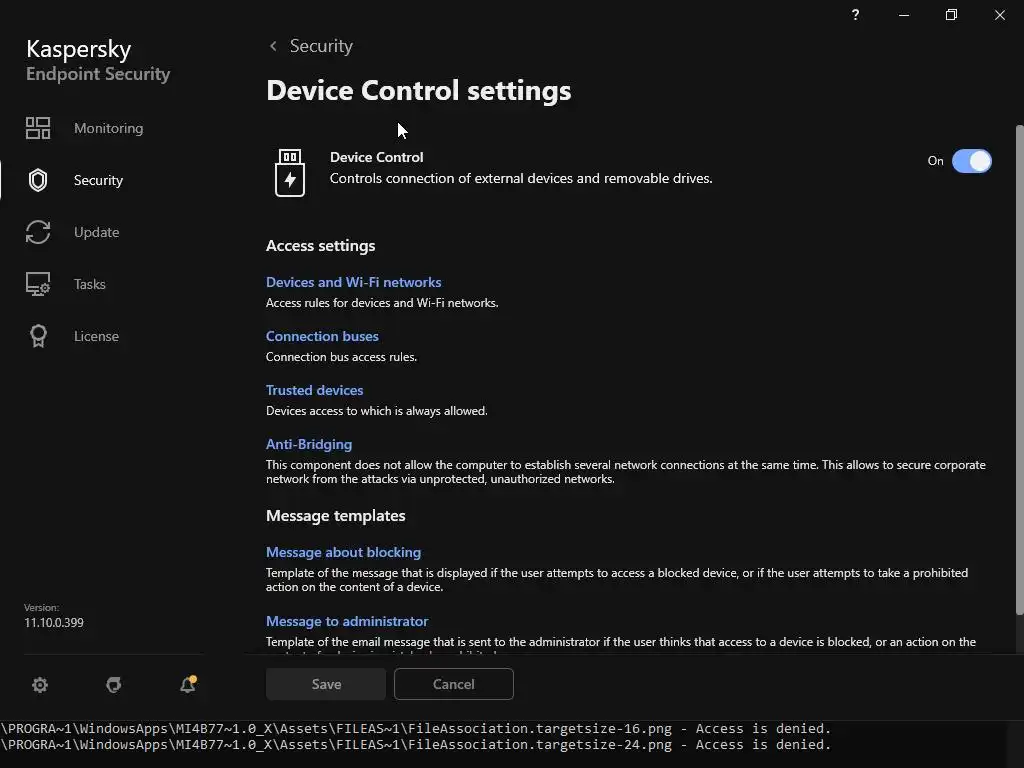The width and height of the screenshot is (1024, 768).
Task: Open Anti-Bridging settings link
Action: (309, 444)
